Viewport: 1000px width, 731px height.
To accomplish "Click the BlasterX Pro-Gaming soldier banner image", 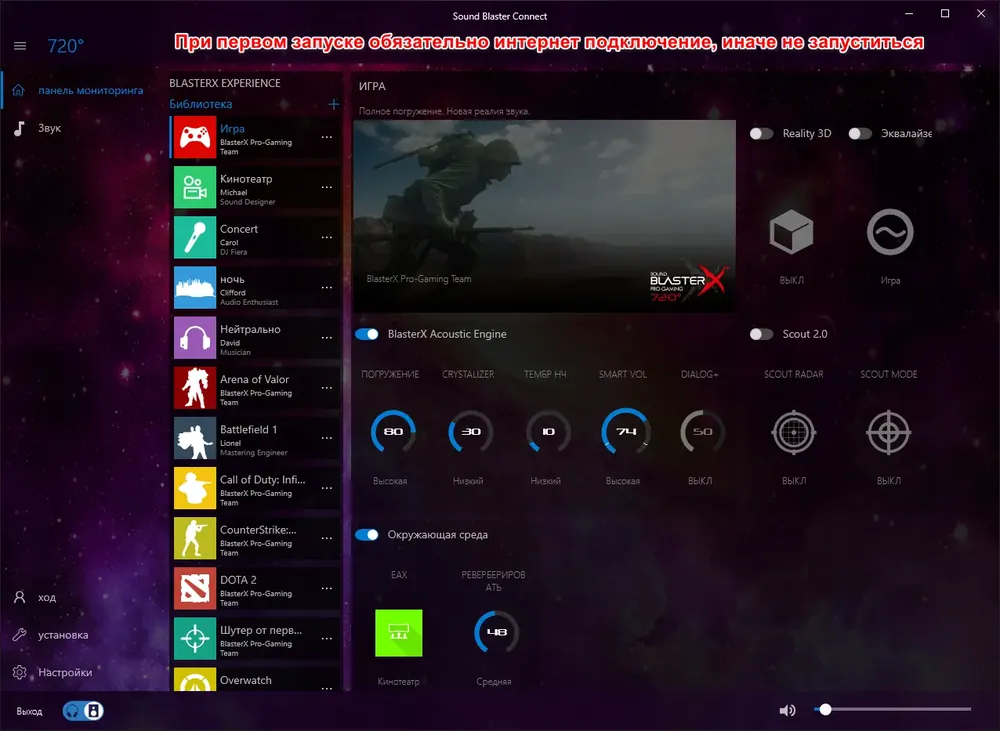I will (x=544, y=216).
